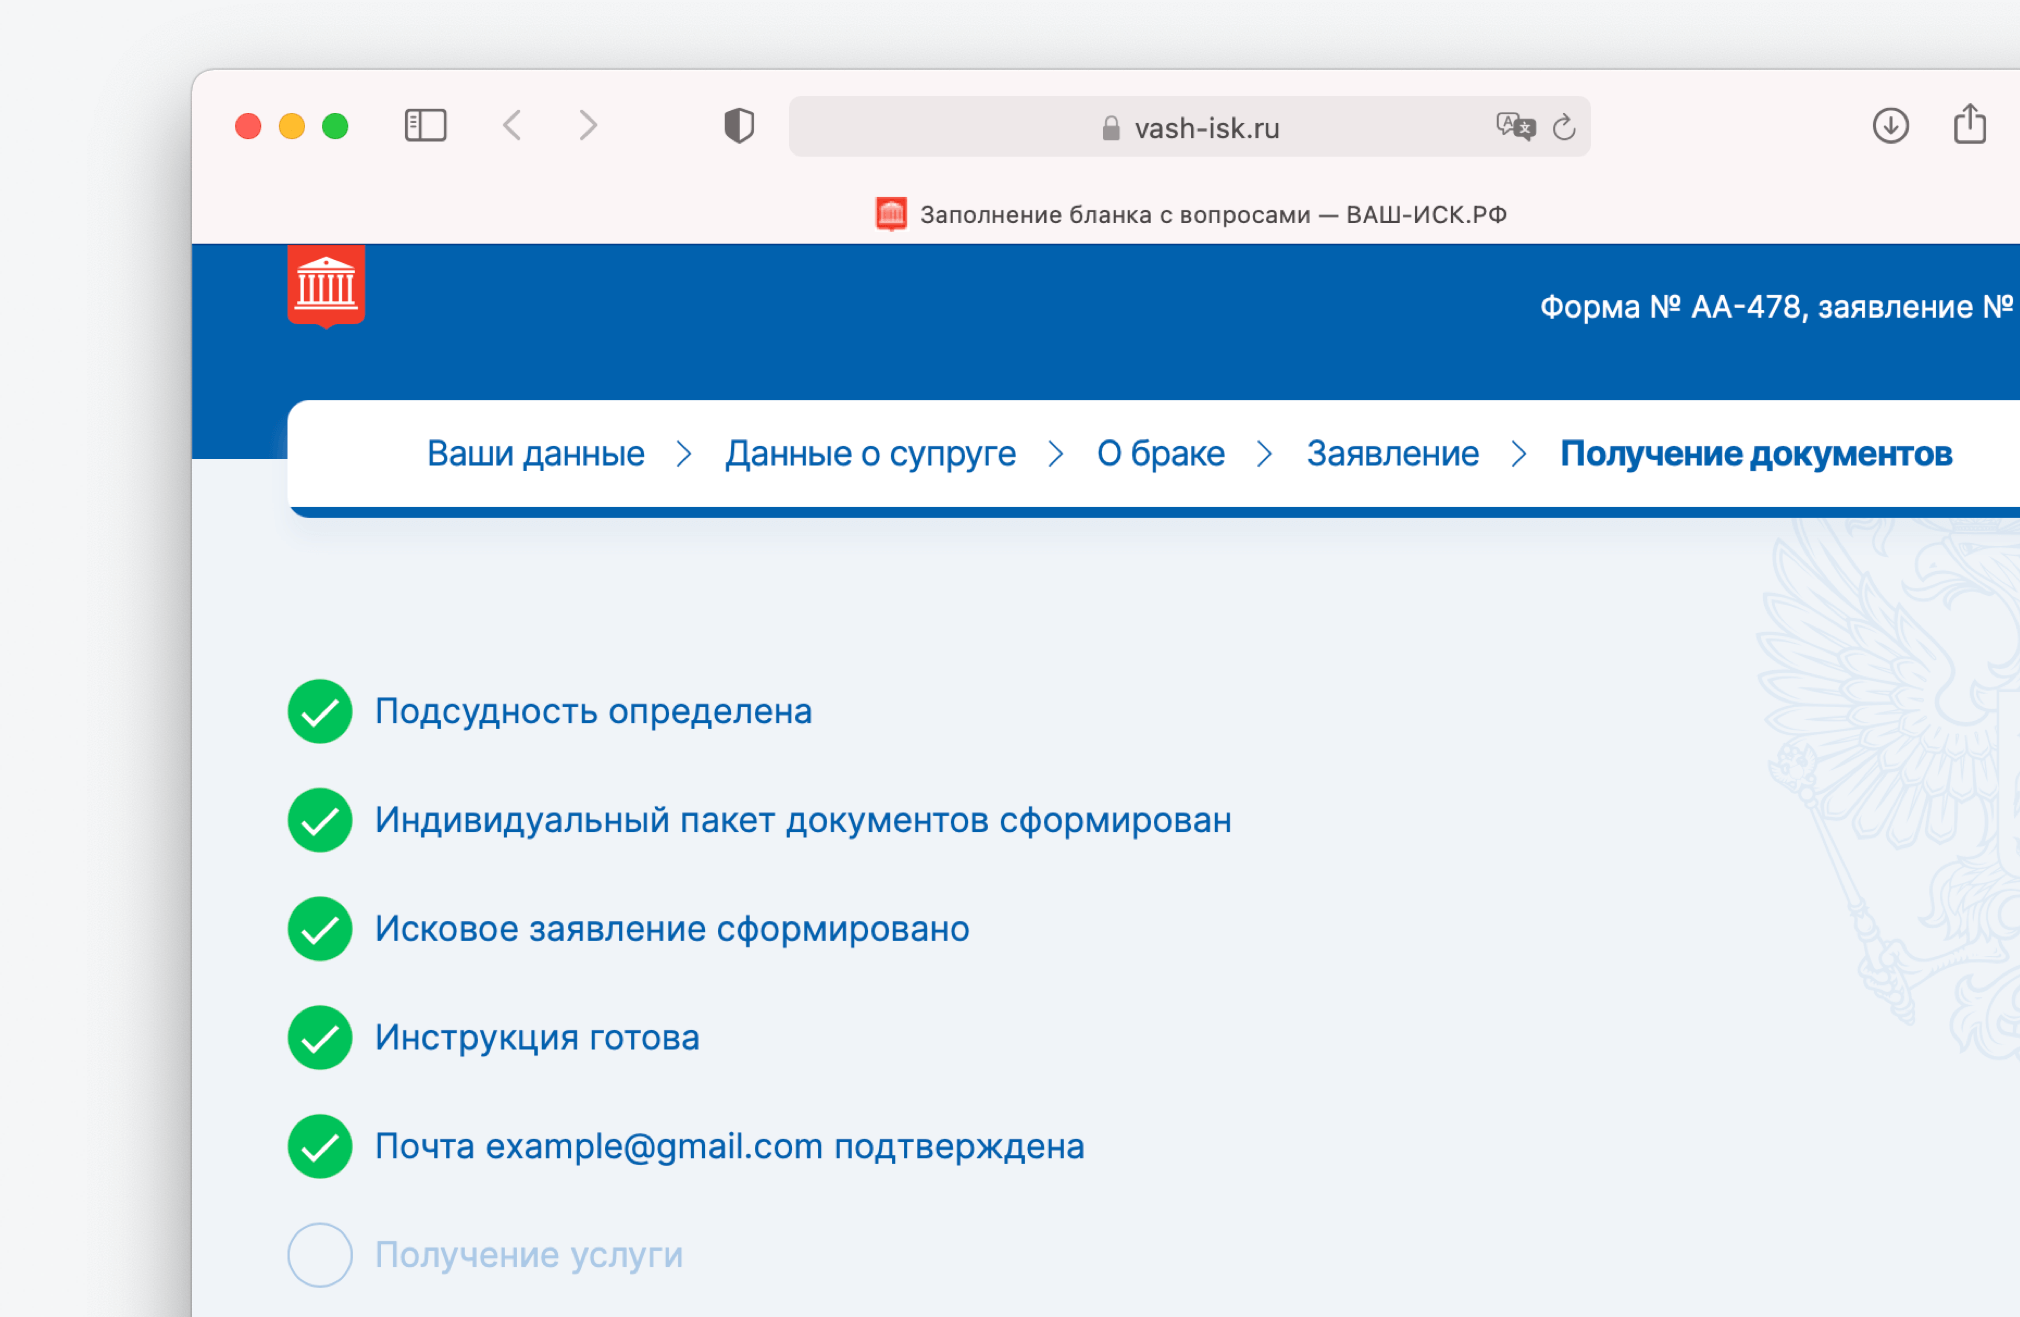
Task: Click the red courthouse site logo
Action: (326, 286)
